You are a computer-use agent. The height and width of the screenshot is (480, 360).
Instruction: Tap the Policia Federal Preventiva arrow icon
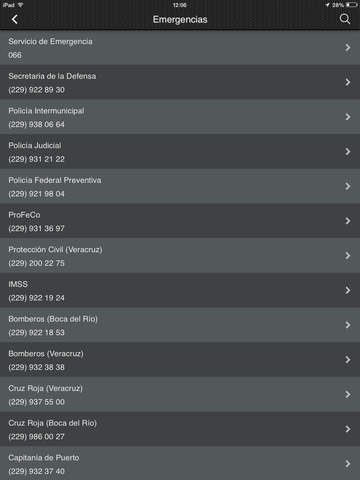348,186
